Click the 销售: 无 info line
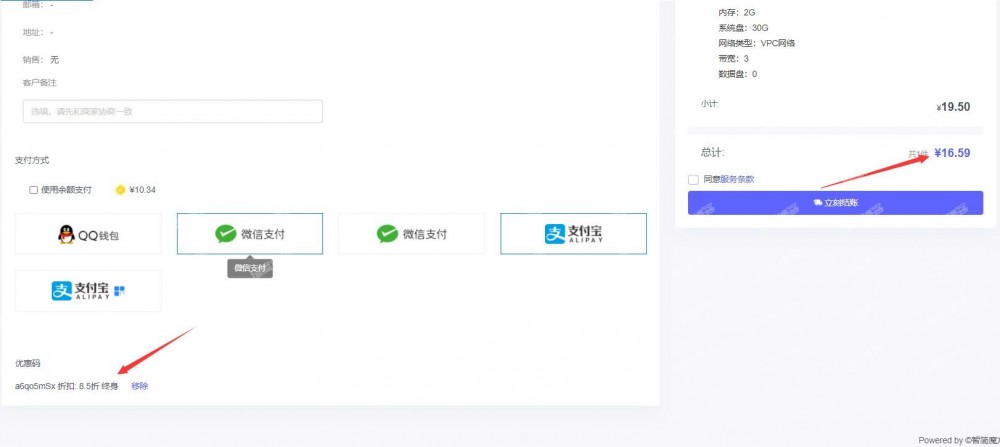Image resolution: width=1000 pixels, height=447 pixels. pyautogui.click(x=41, y=60)
